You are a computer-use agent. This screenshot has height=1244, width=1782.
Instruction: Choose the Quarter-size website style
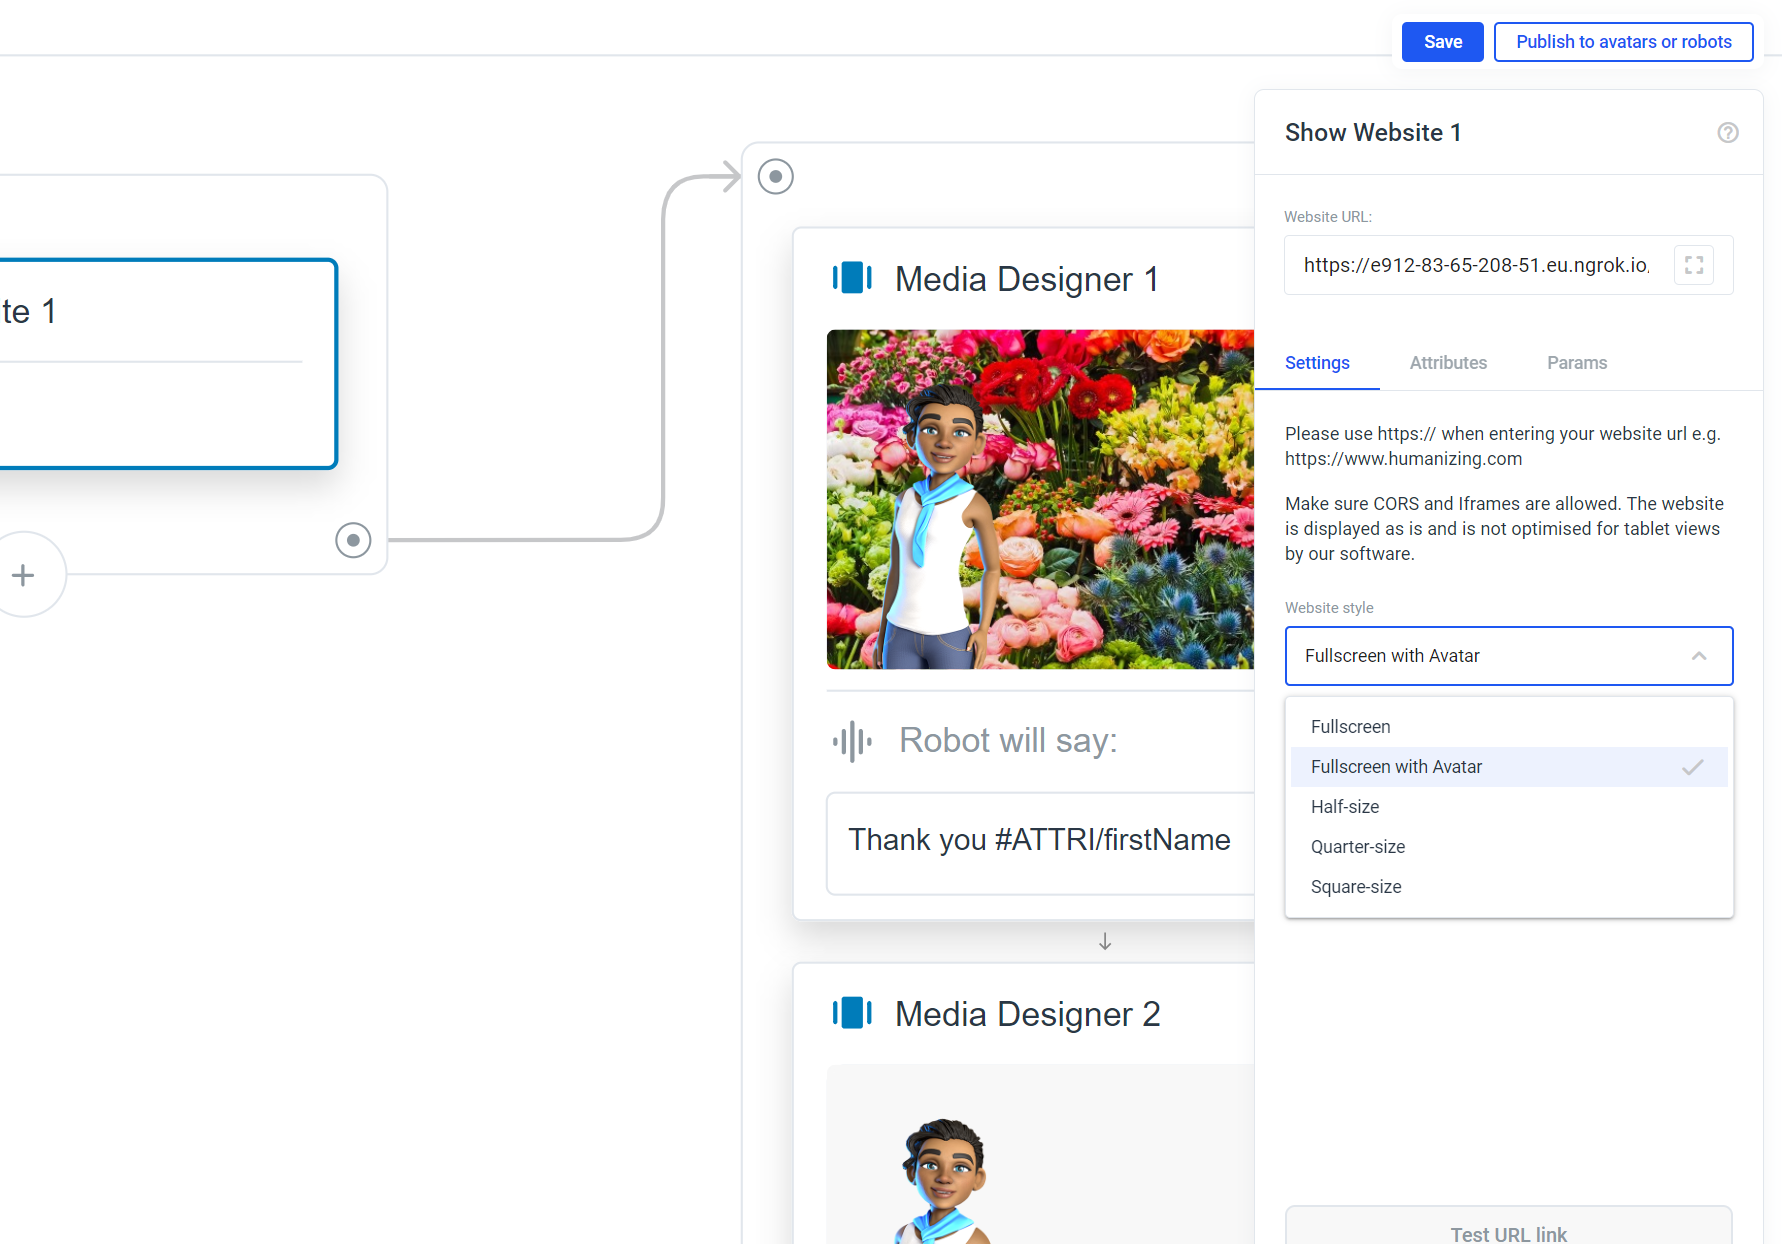pyautogui.click(x=1508, y=847)
